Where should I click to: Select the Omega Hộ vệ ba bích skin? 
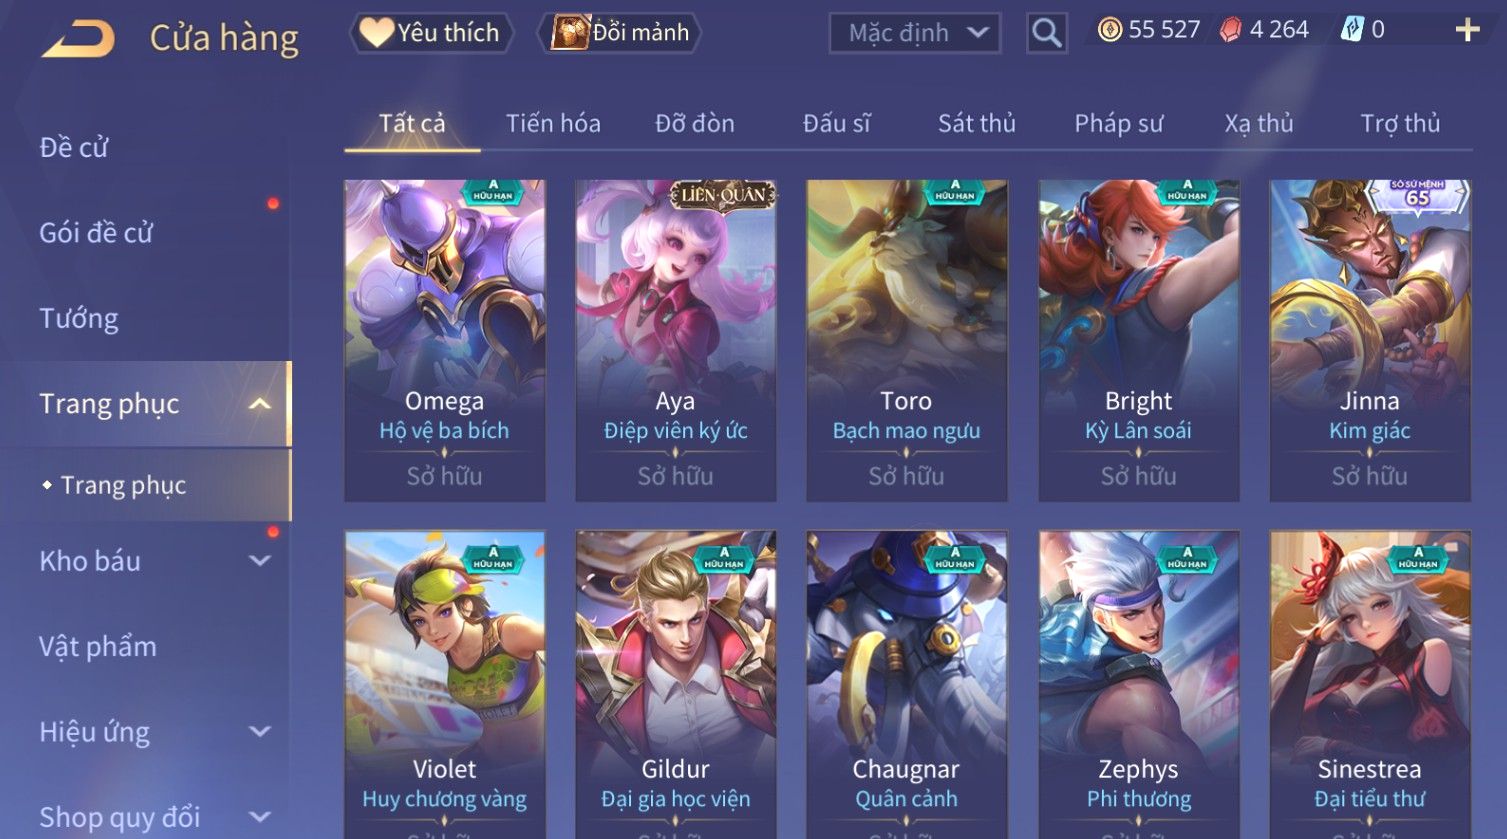[x=445, y=340]
